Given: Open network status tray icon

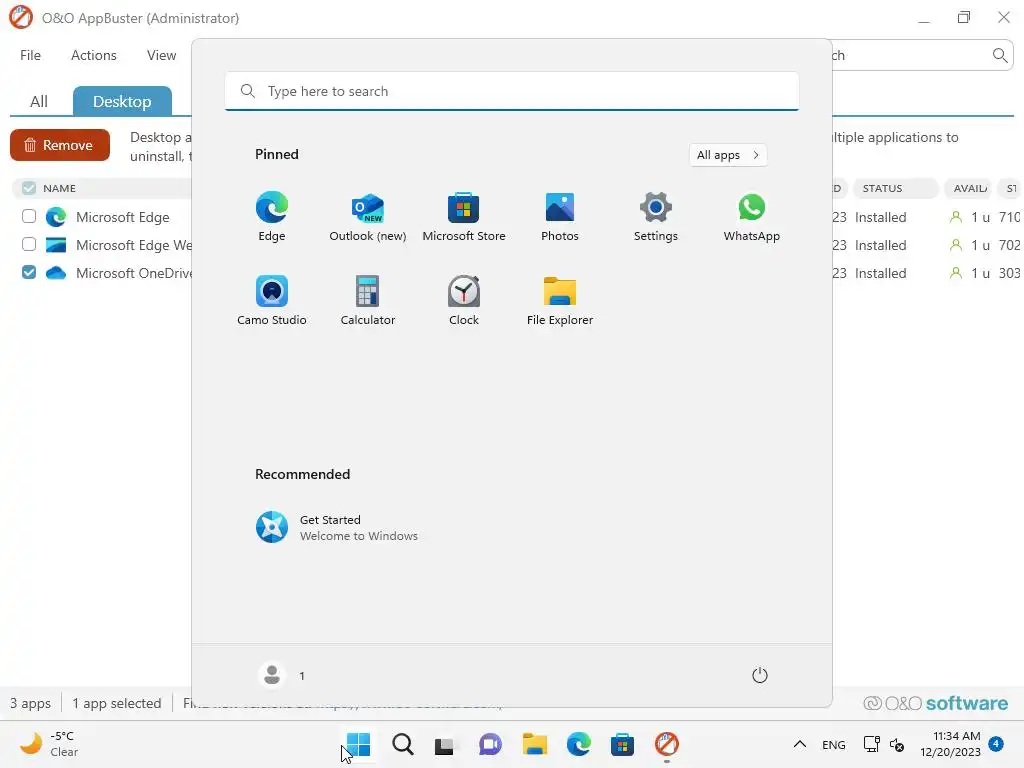Looking at the screenshot, I should coord(871,744).
